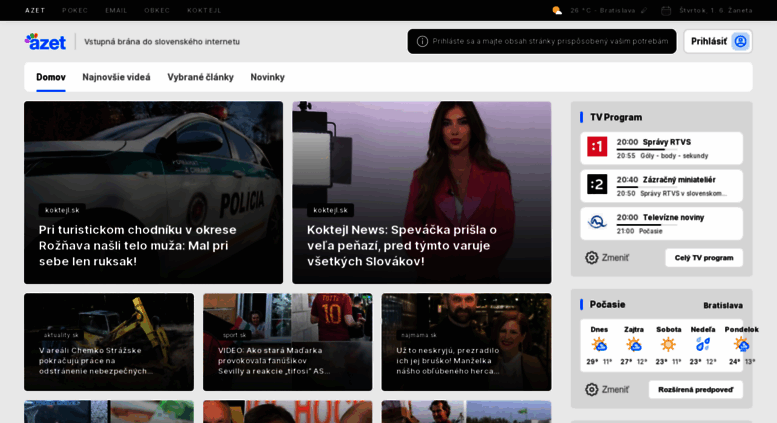Click the TV Program gear icon
Image resolution: width=777 pixels, height=423 pixels.
(591, 258)
